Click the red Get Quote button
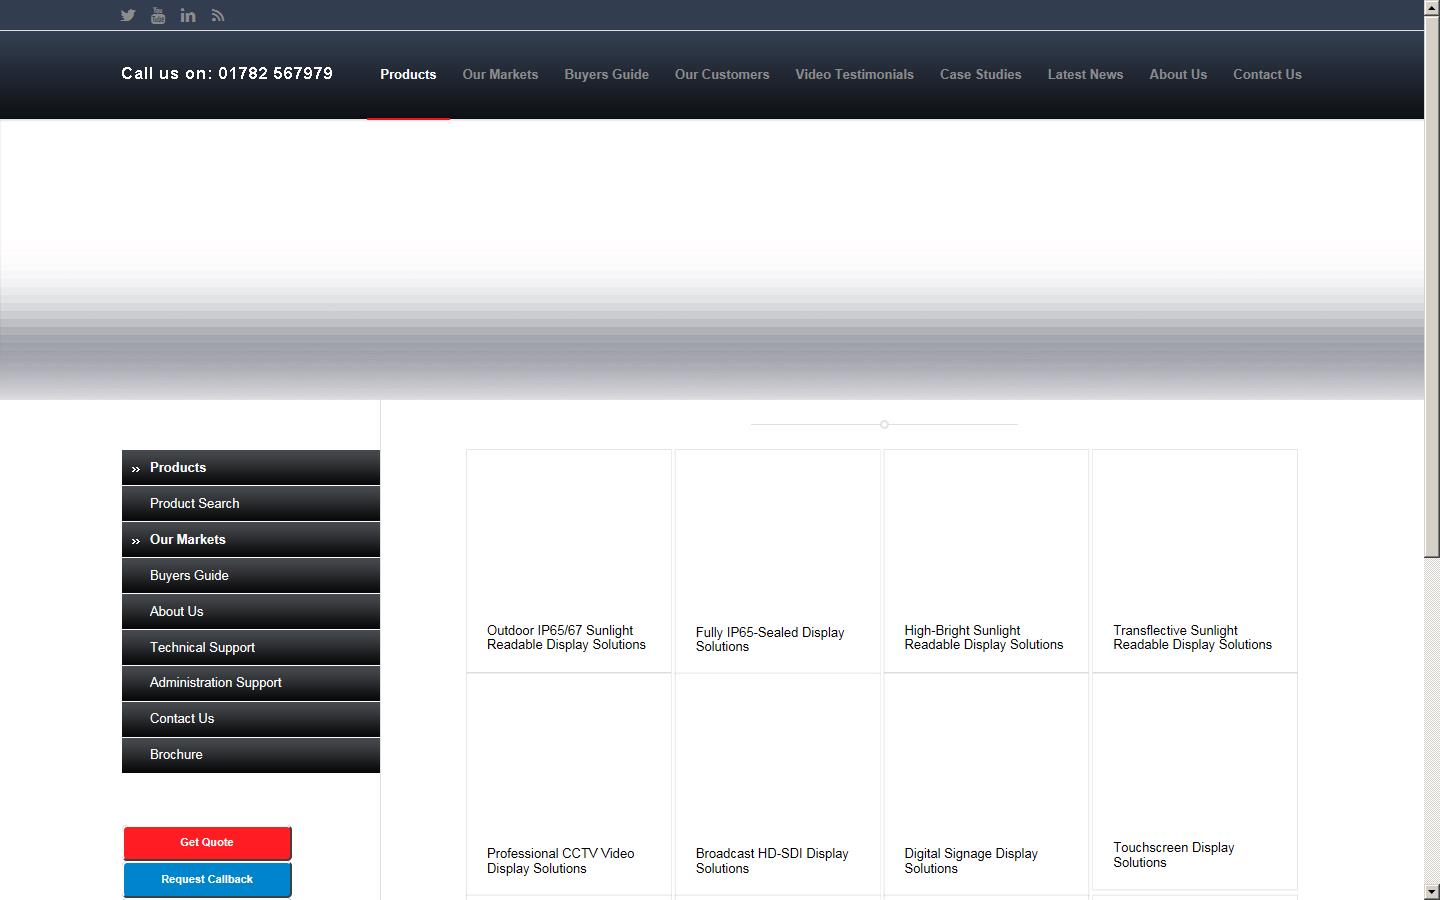The width and height of the screenshot is (1440, 900). click(x=207, y=843)
